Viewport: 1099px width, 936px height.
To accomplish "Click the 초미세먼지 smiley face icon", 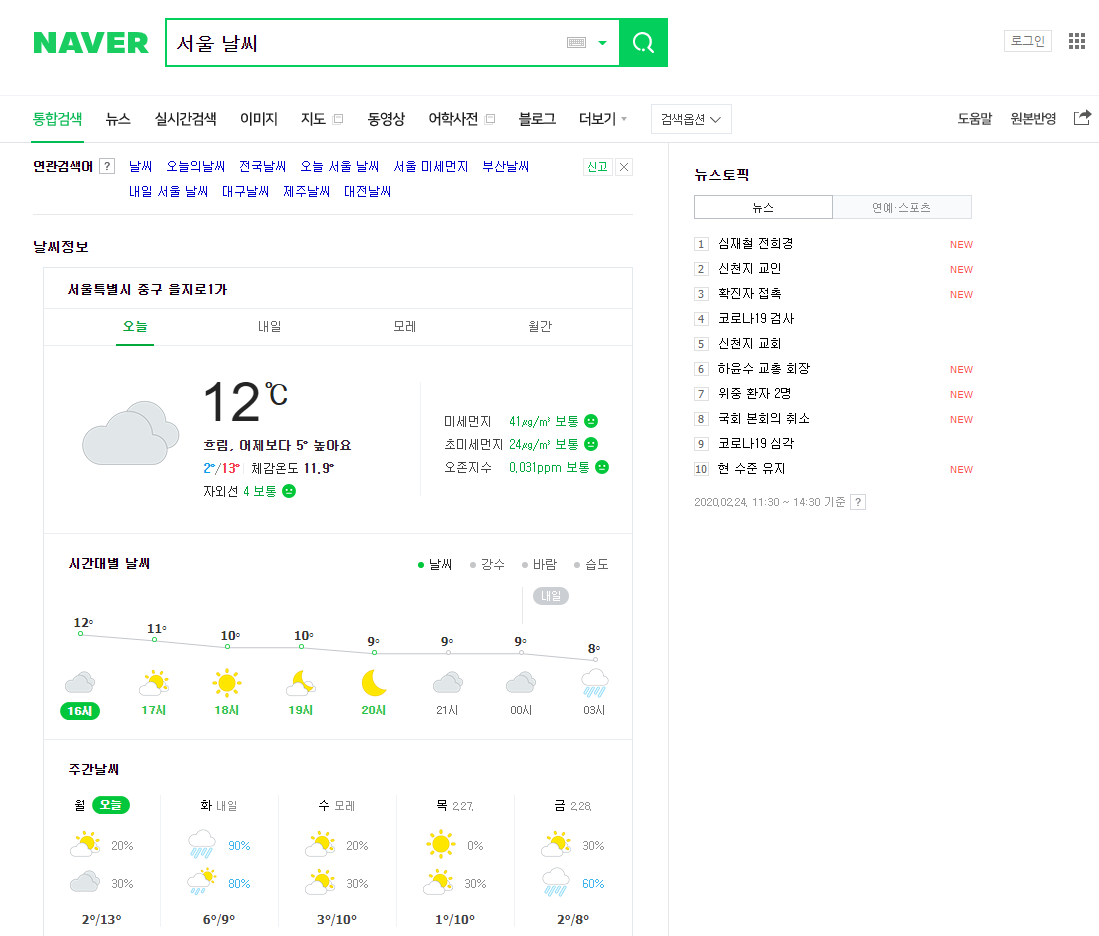I will (x=591, y=445).
